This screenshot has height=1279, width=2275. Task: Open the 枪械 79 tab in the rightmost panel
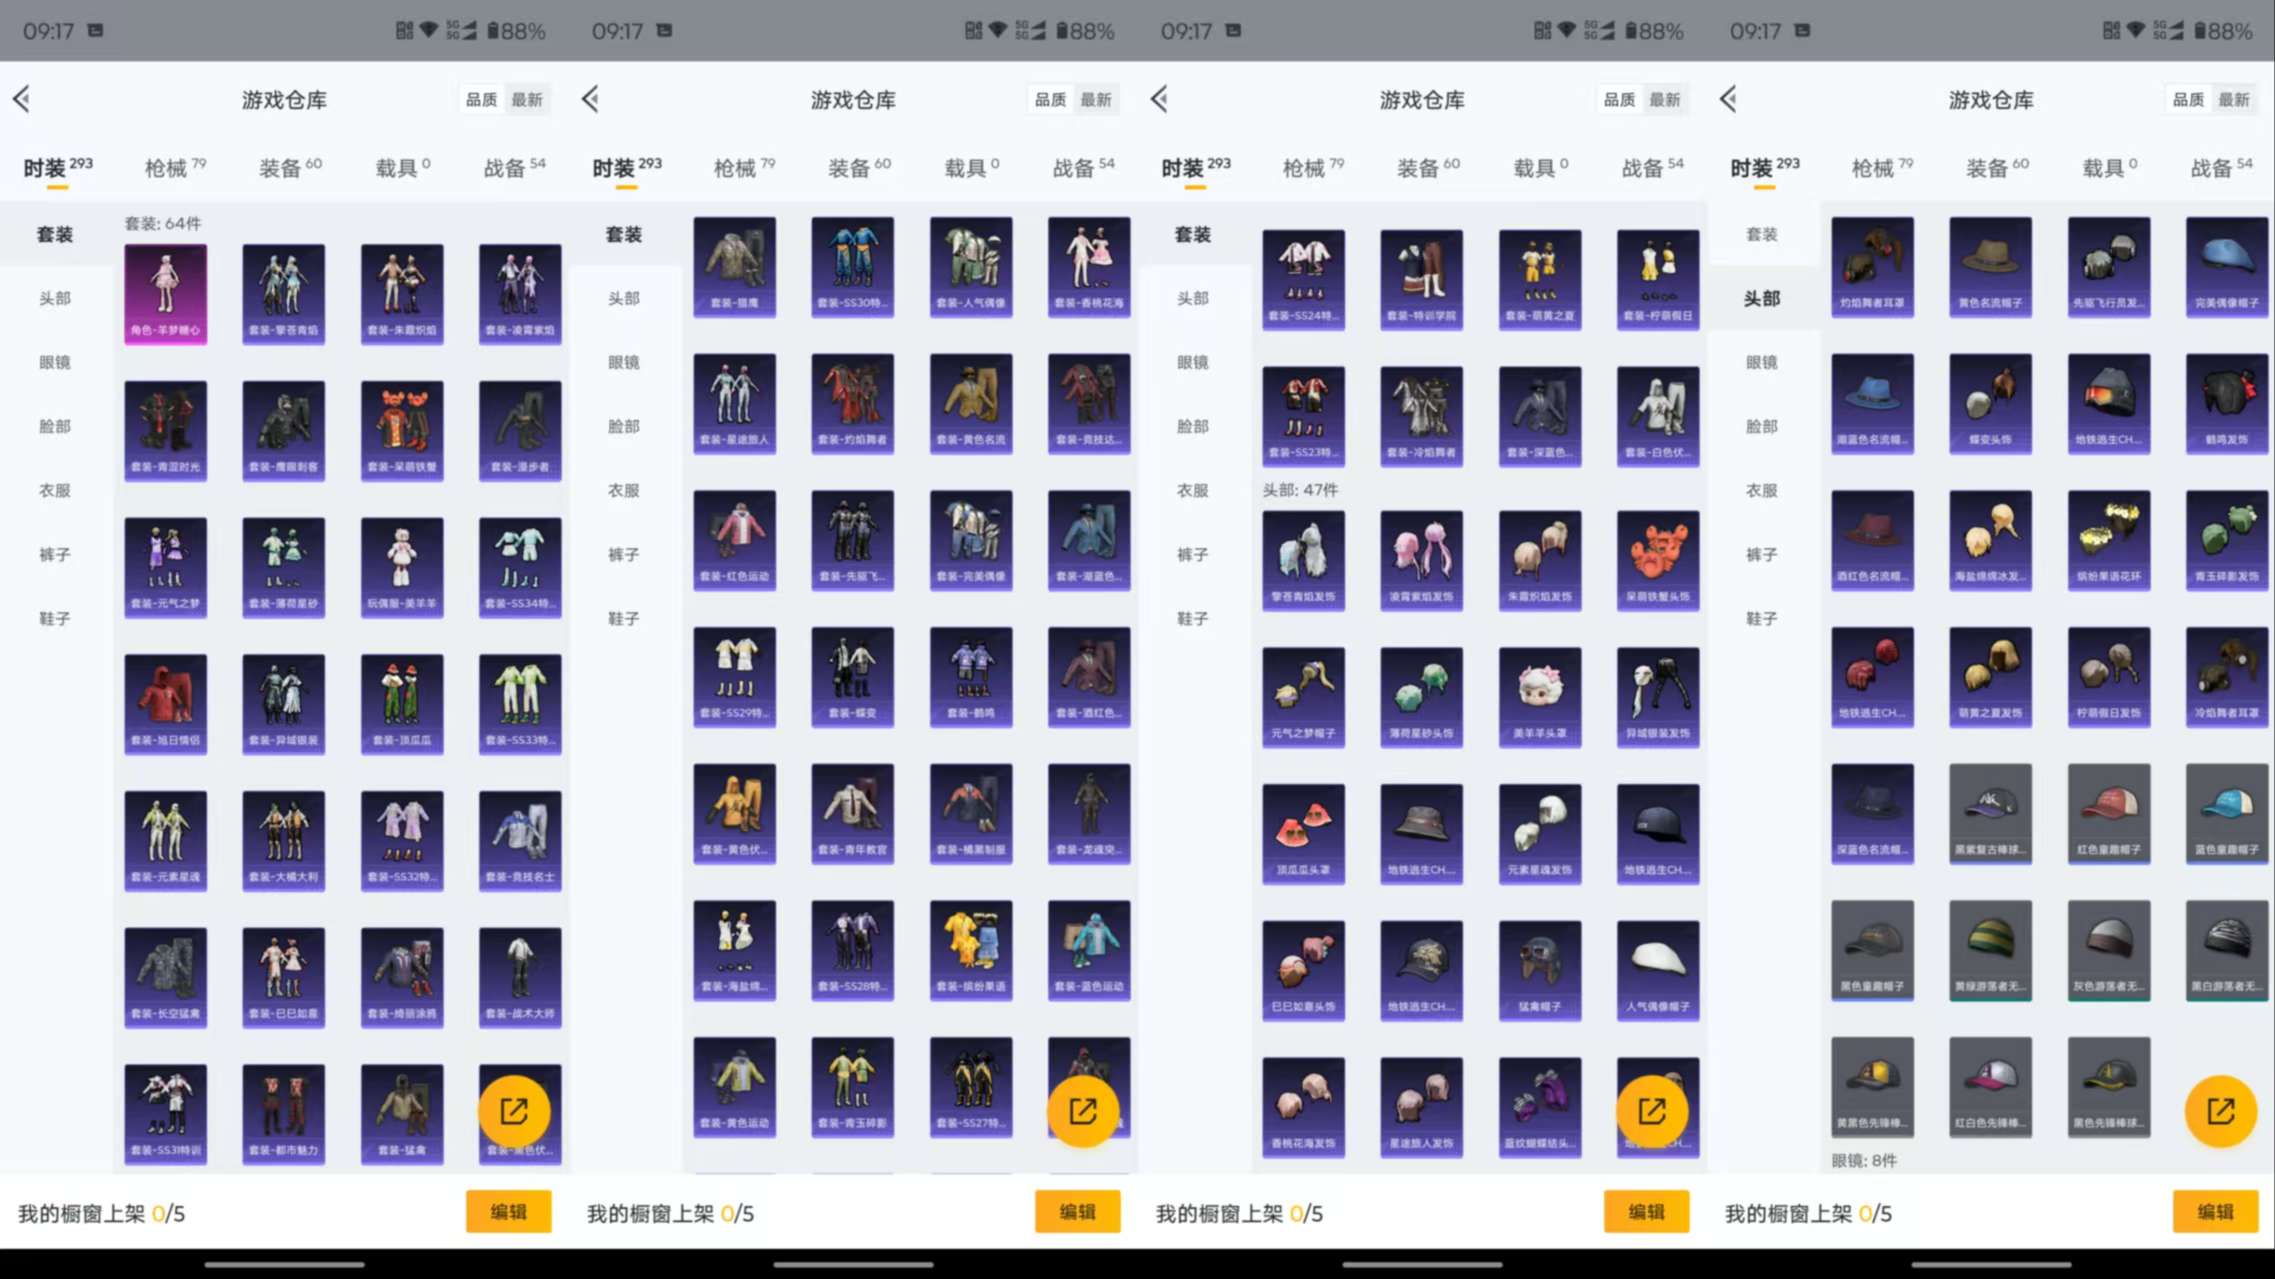point(1882,167)
